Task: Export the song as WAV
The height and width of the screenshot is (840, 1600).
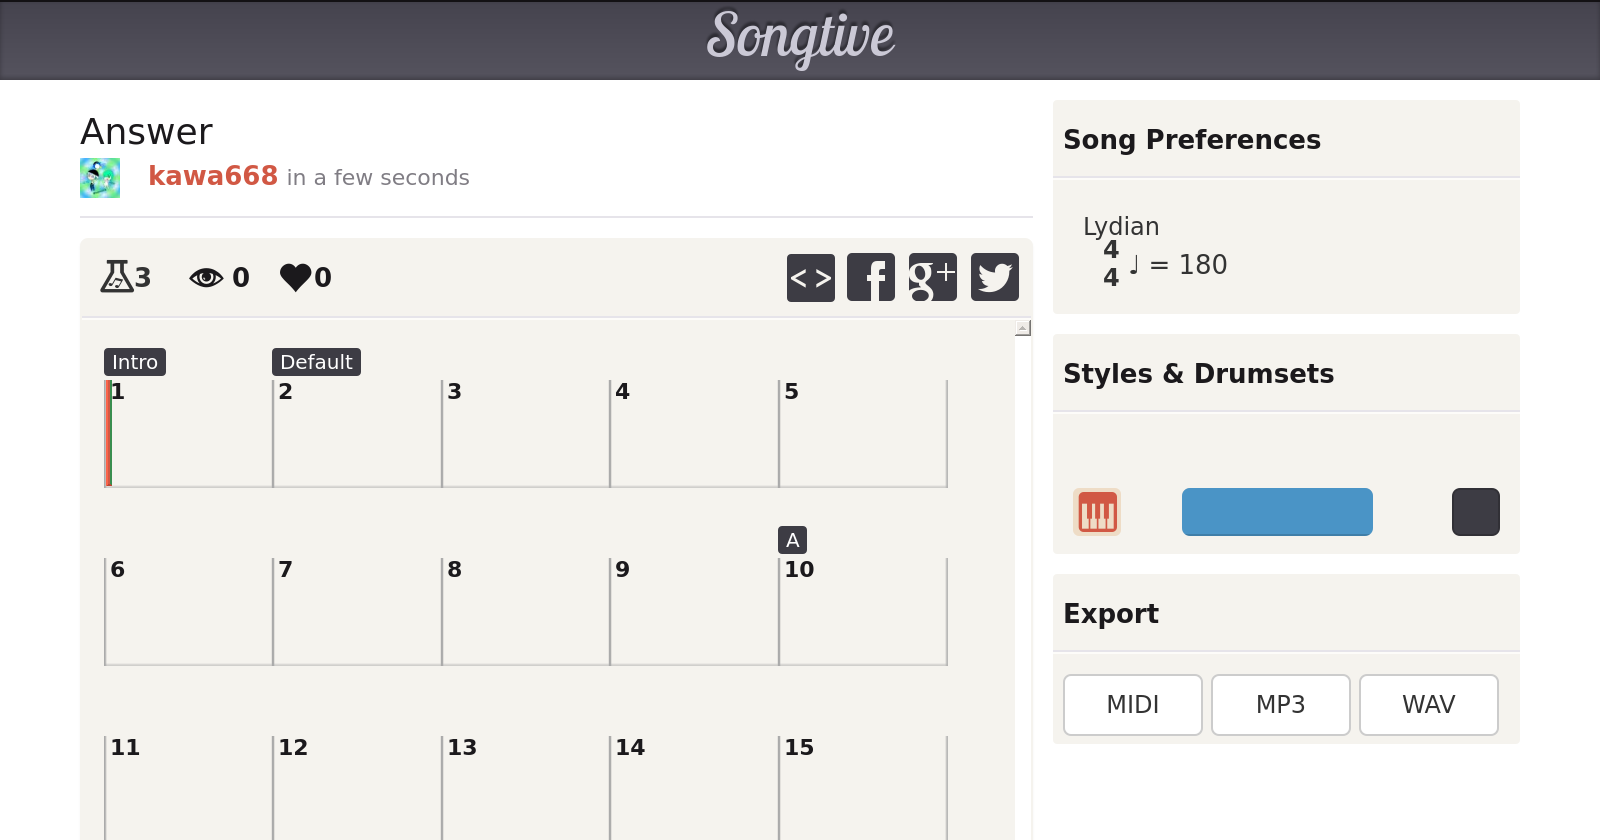Action: (1428, 705)
